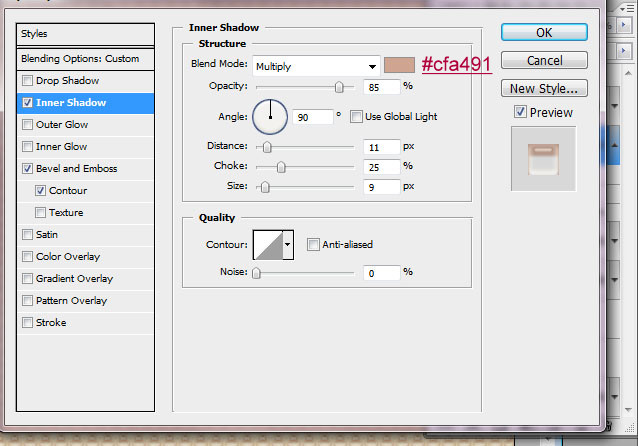Enable the Drop Shadow checkbox
The width and height of the screenshot is (638, 446).
27,81
